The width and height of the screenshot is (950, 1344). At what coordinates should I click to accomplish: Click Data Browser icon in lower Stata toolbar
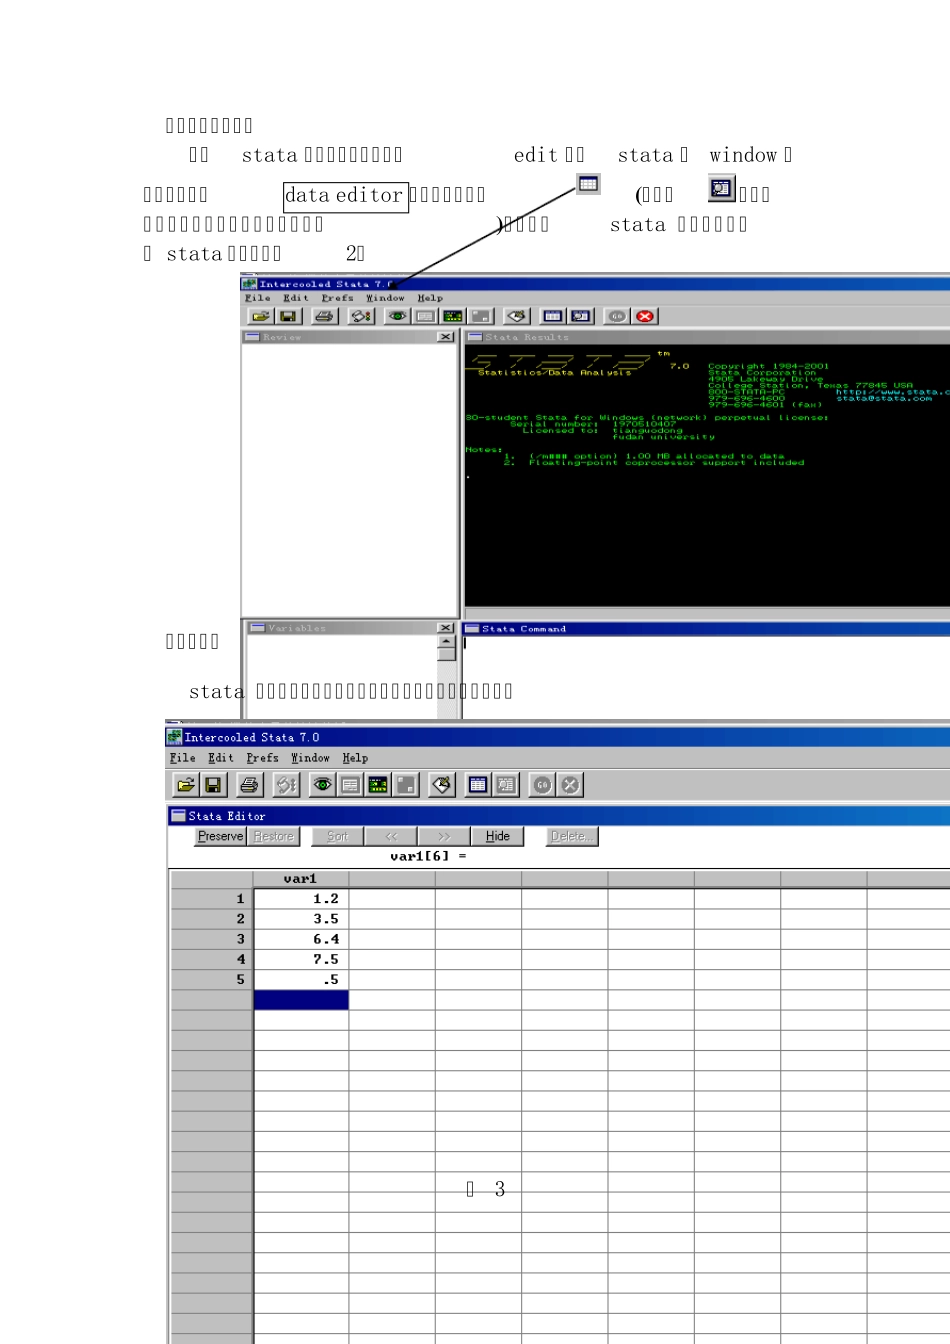point(506,785)
